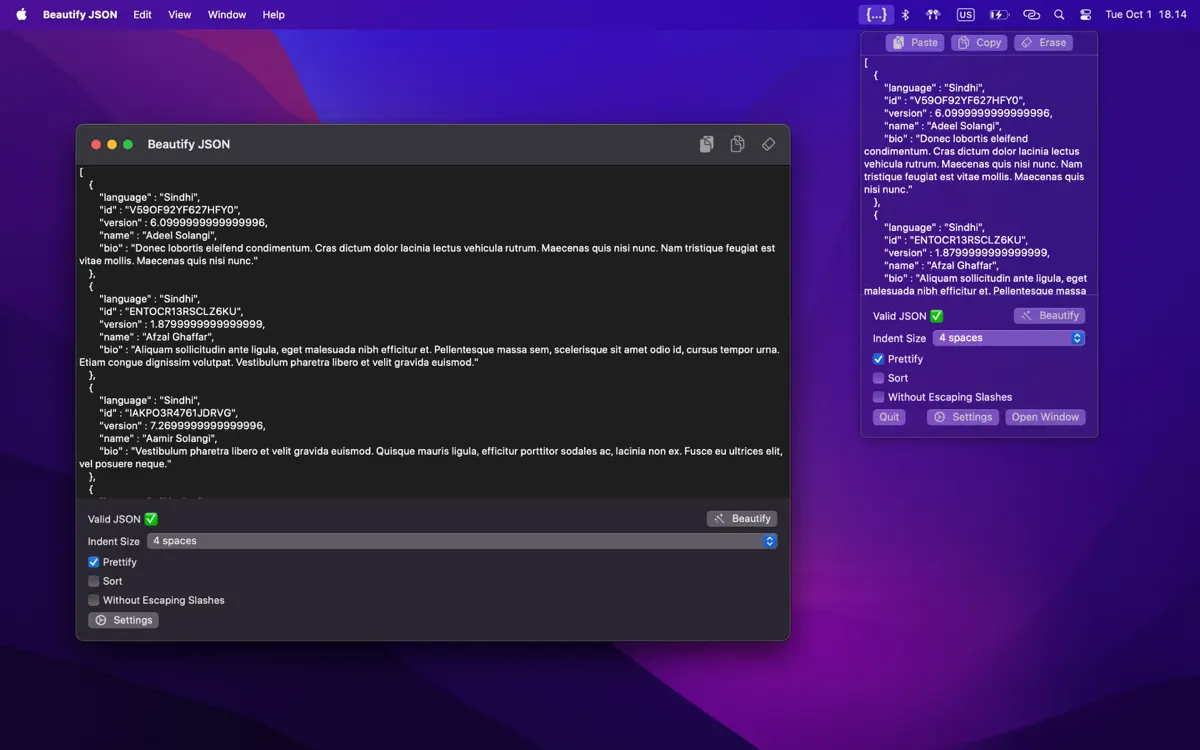Image resolution: width=1200 pixels, height=750 pixels.
Task: Click the "ENTOCR13RSCLZ6KU" id line in main window
Action: click(171, 311)
